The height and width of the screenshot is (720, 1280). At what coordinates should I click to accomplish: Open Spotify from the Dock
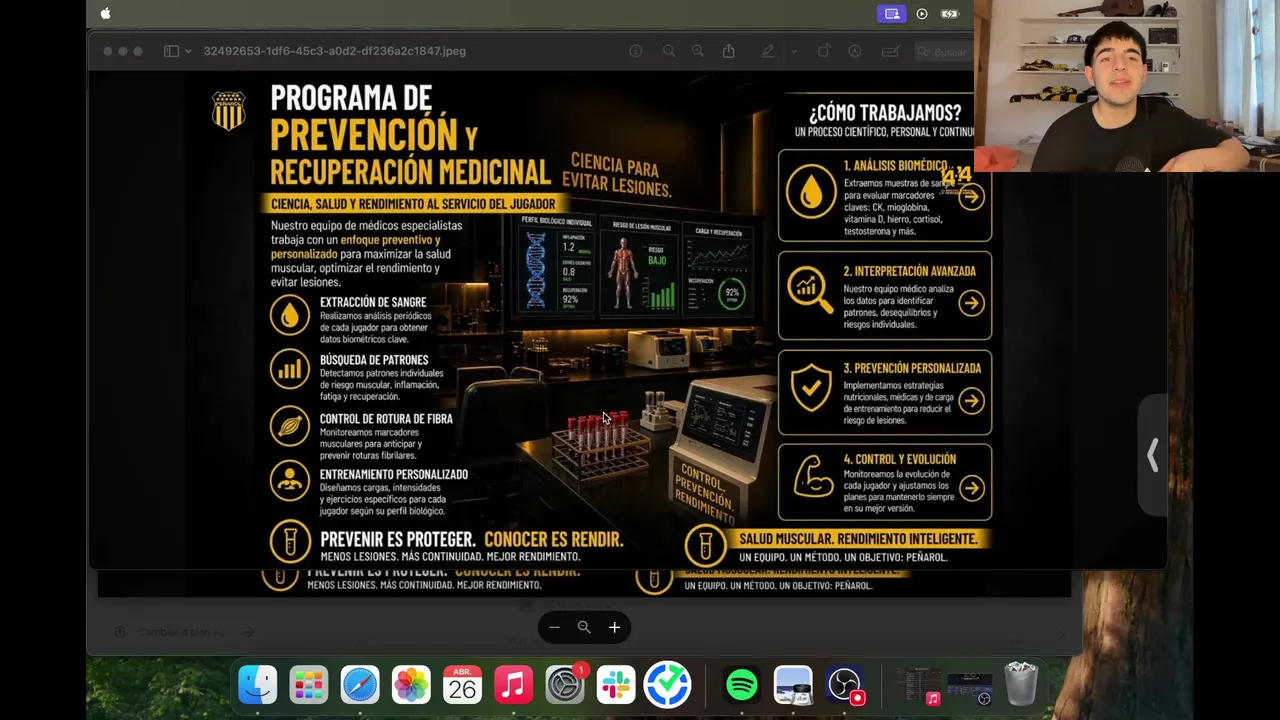tap(742, 685)
